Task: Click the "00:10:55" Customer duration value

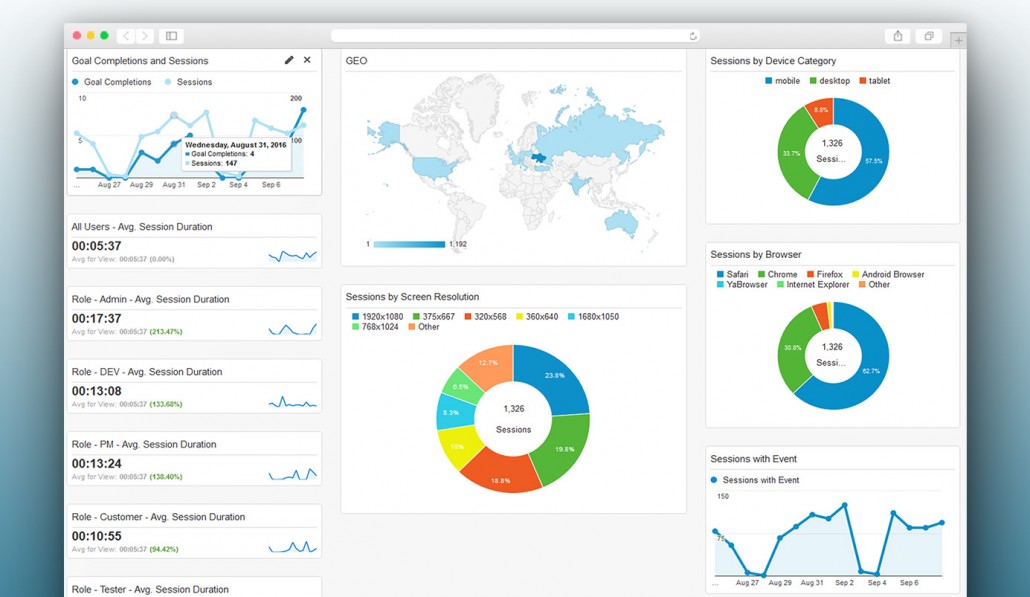Action: click(x=97, y=536)
